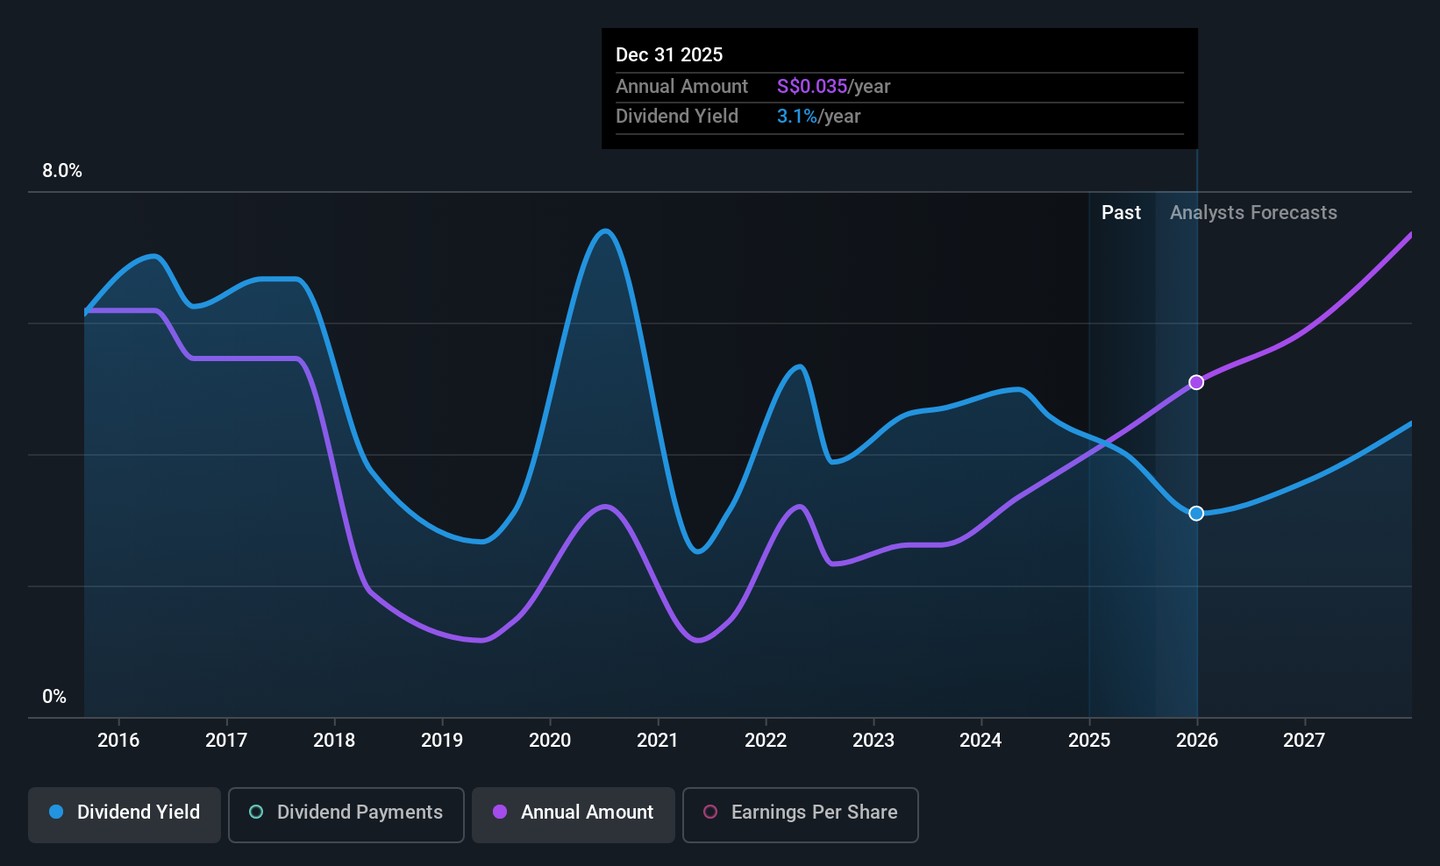Click the Analysts Forecasts label
Viewport: 1440px width, 866px height.
pyautogui.click(x=1253, y=213)
